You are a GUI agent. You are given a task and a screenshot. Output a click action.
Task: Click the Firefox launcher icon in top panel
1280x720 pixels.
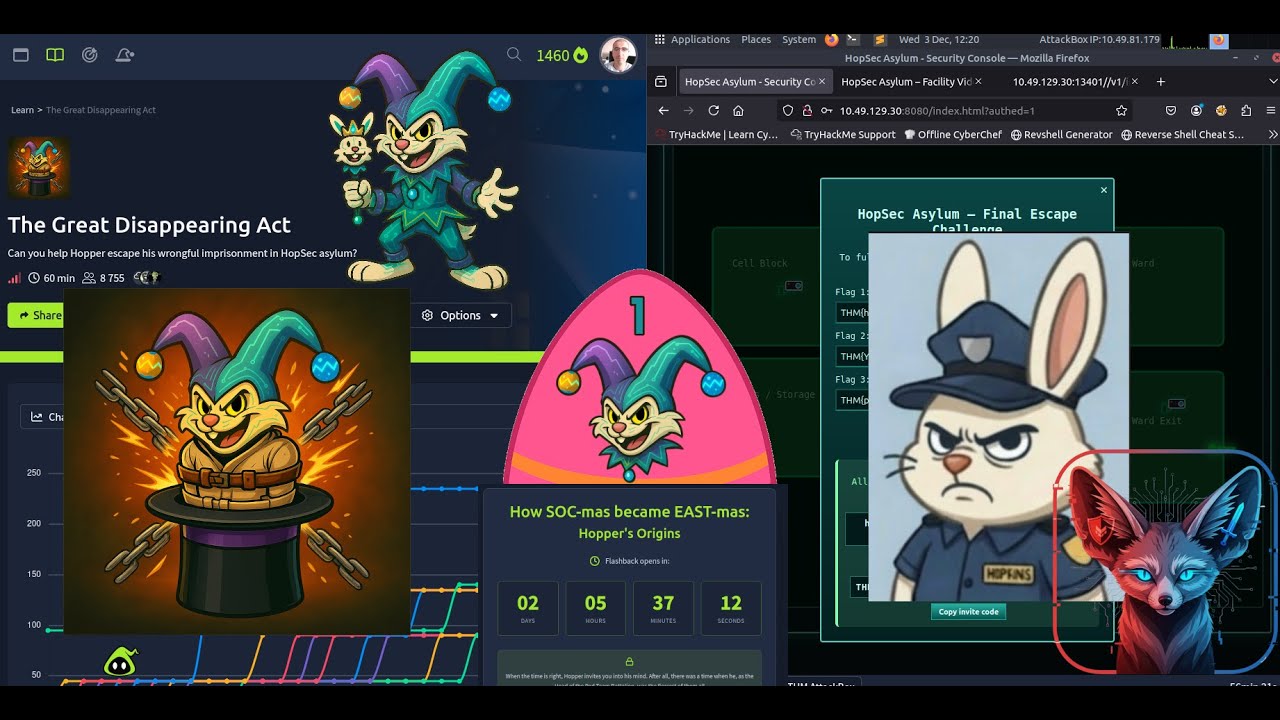[x=832, y=40]
